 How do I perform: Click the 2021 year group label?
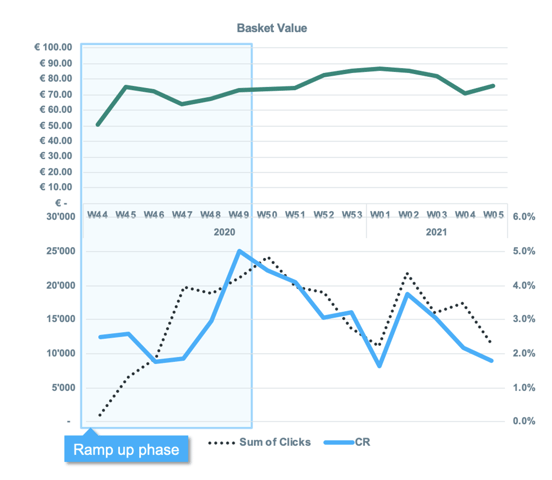437,232
